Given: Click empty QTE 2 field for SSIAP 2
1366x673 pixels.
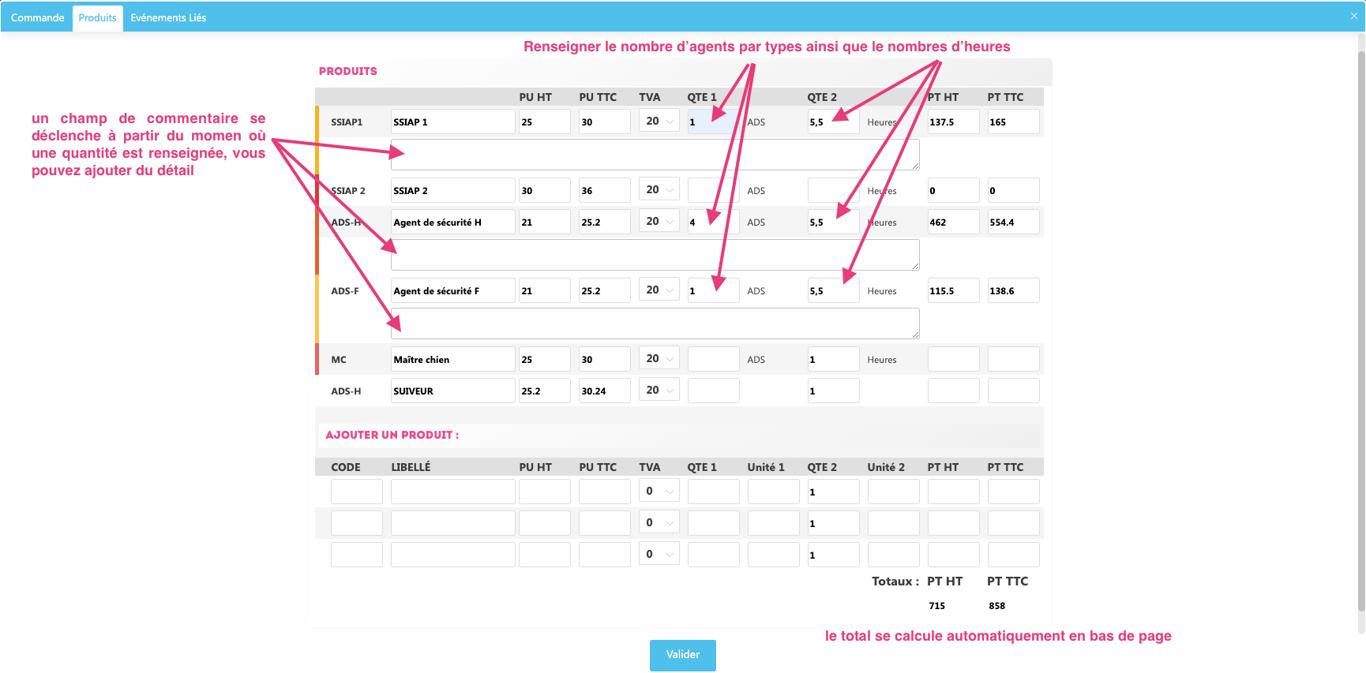Looking at the screenshot, I should click(834, 190).
